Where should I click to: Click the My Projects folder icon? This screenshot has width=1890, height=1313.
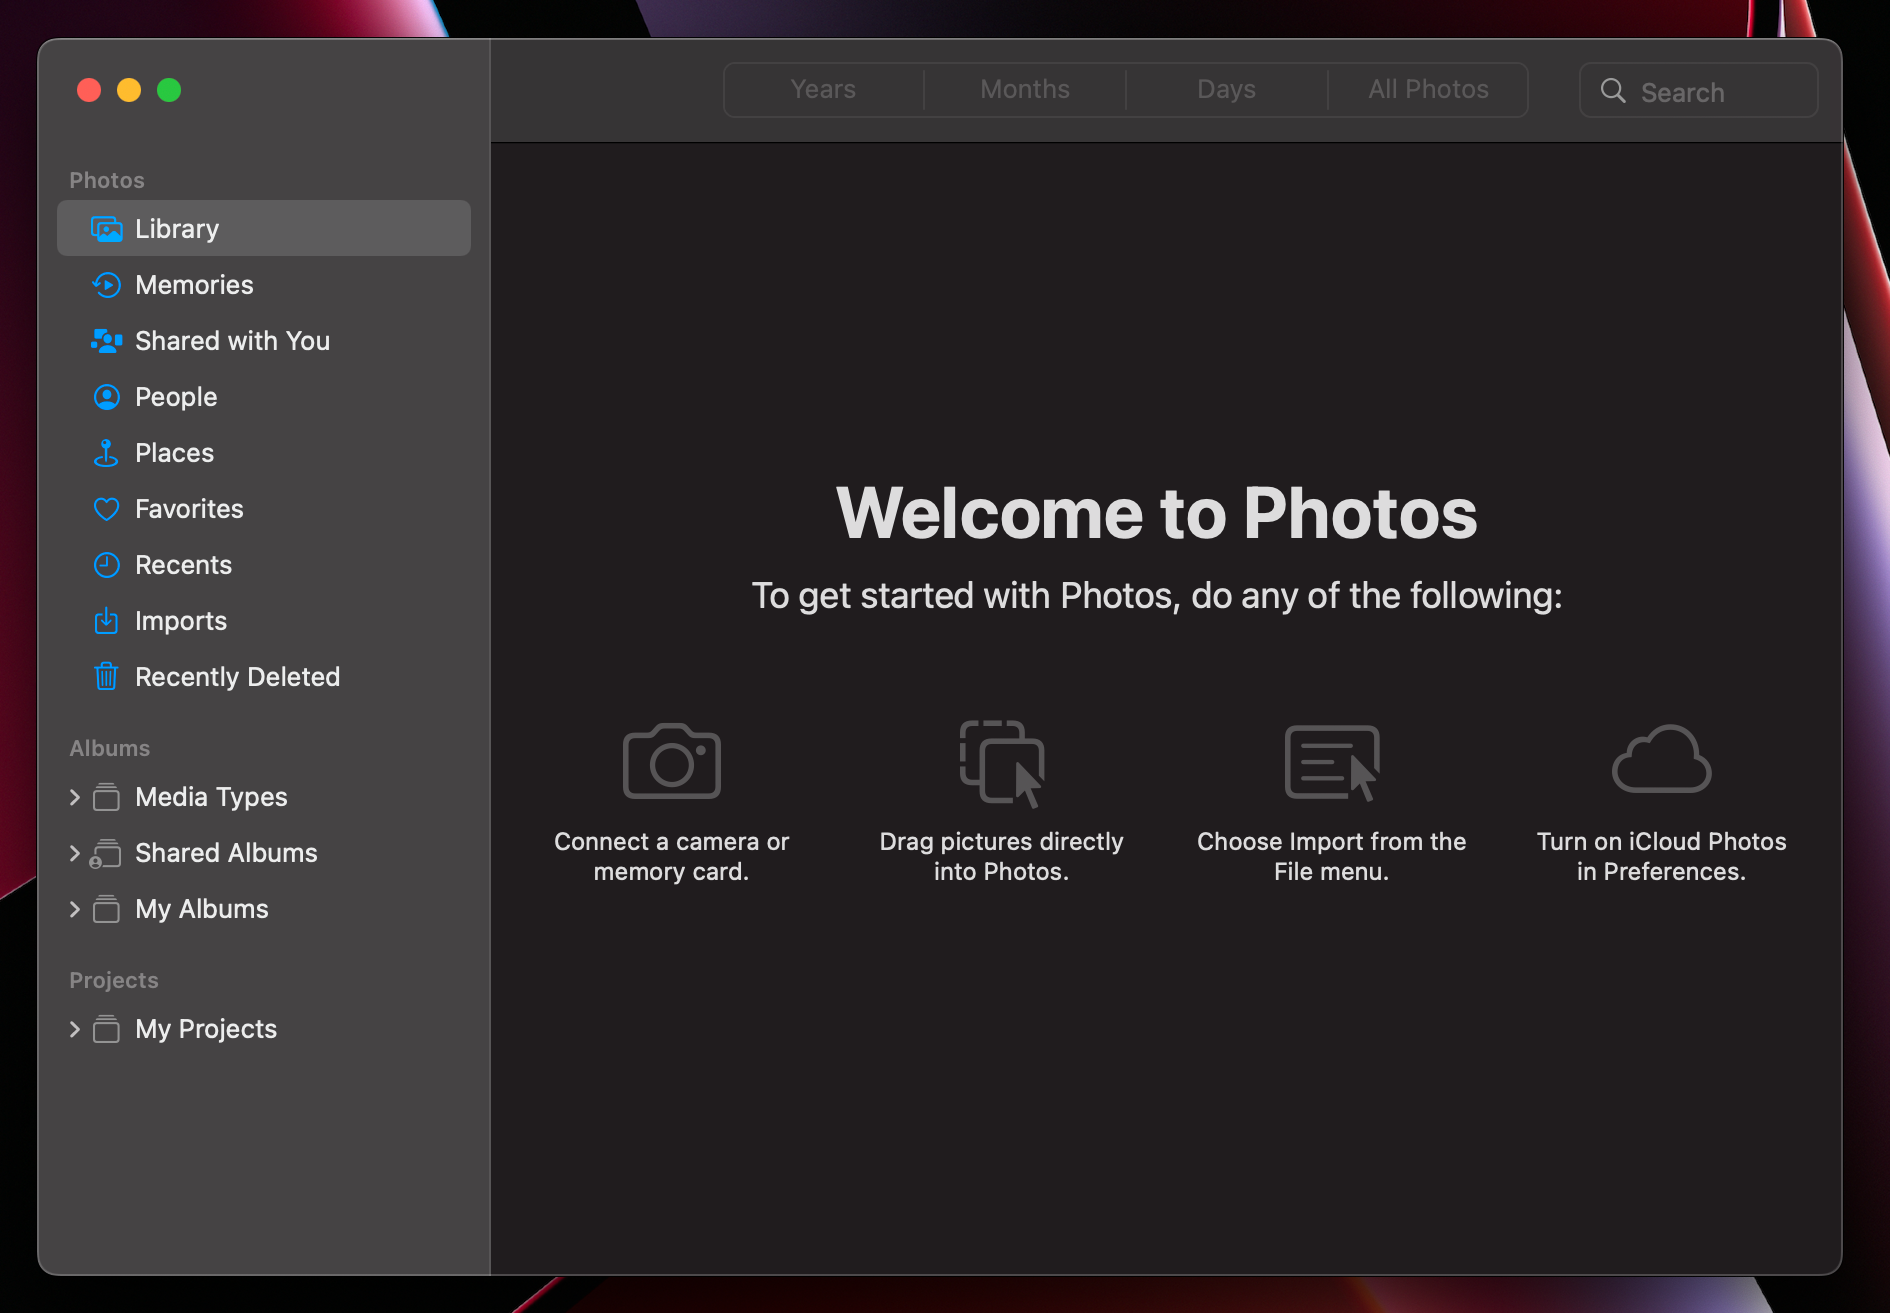tap(106, 1029)
